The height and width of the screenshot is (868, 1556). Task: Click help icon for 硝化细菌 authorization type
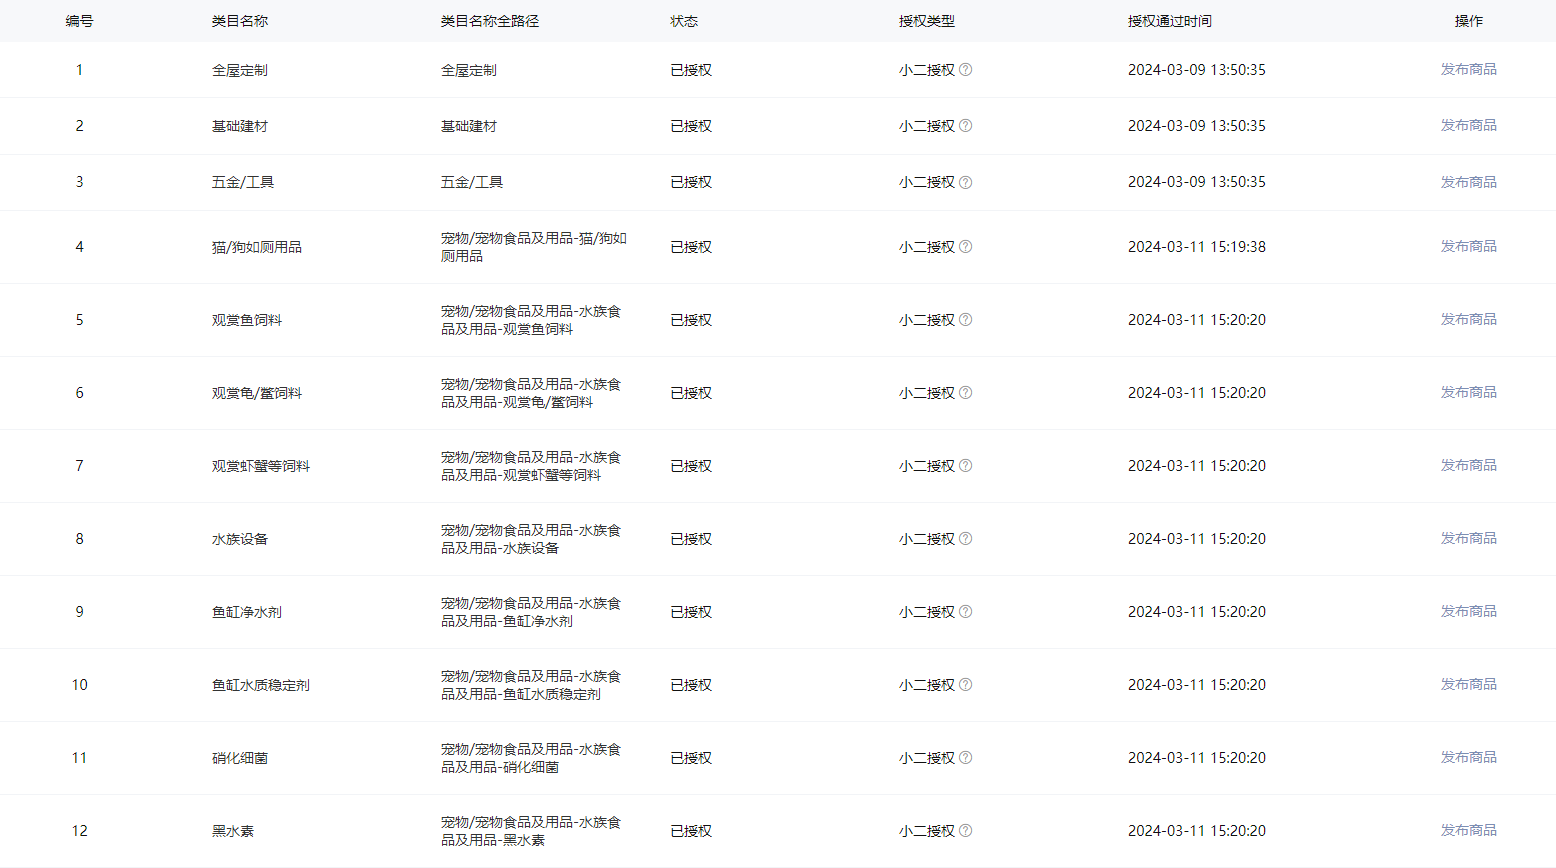click(x=965, y=758)
